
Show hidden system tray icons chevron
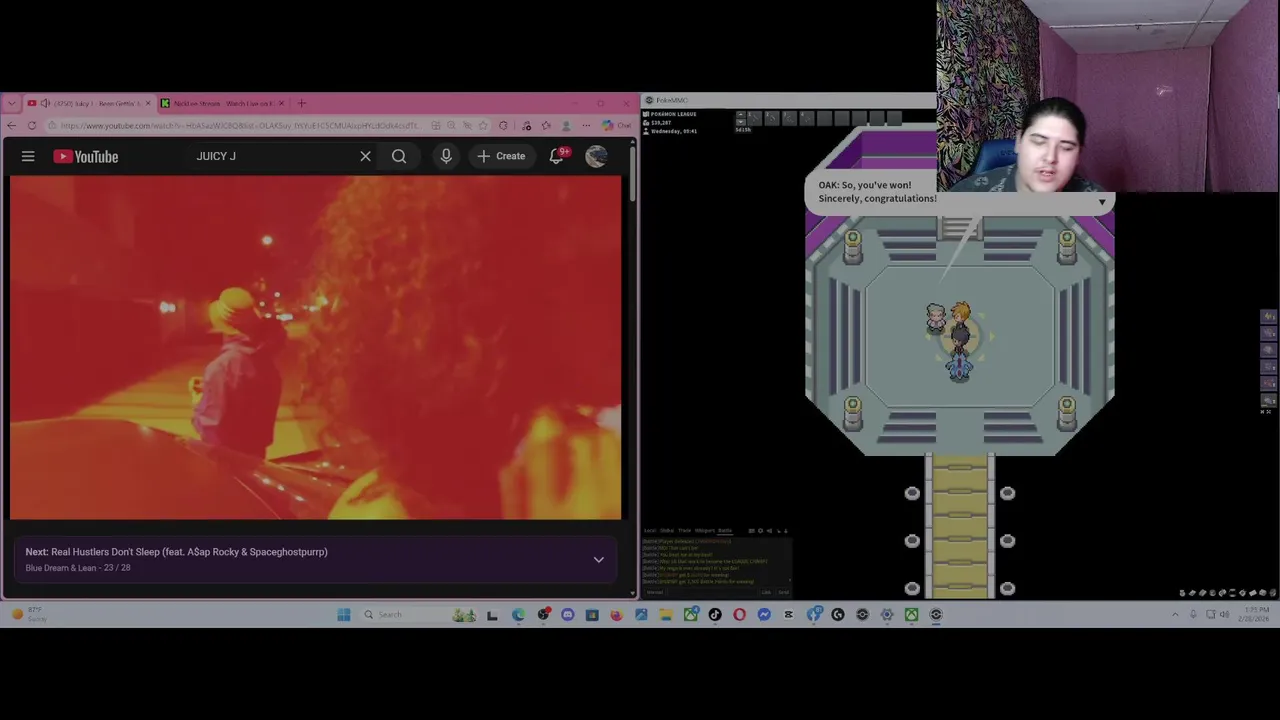(x=1175, y=614)
